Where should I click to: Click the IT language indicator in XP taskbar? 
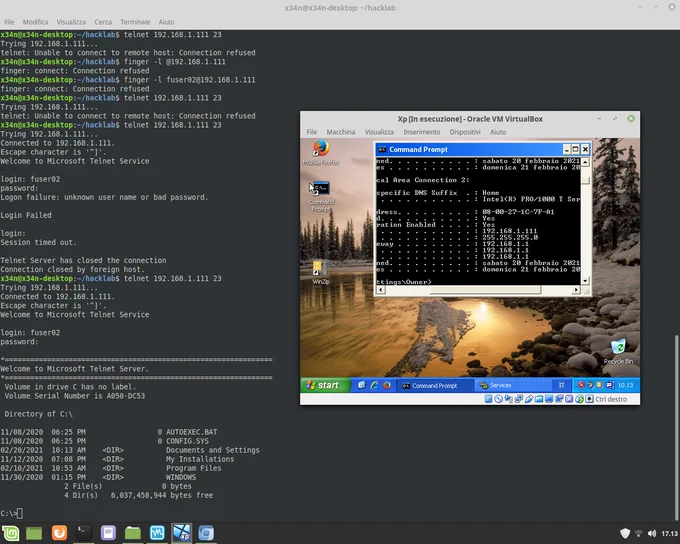coord(562,385)
